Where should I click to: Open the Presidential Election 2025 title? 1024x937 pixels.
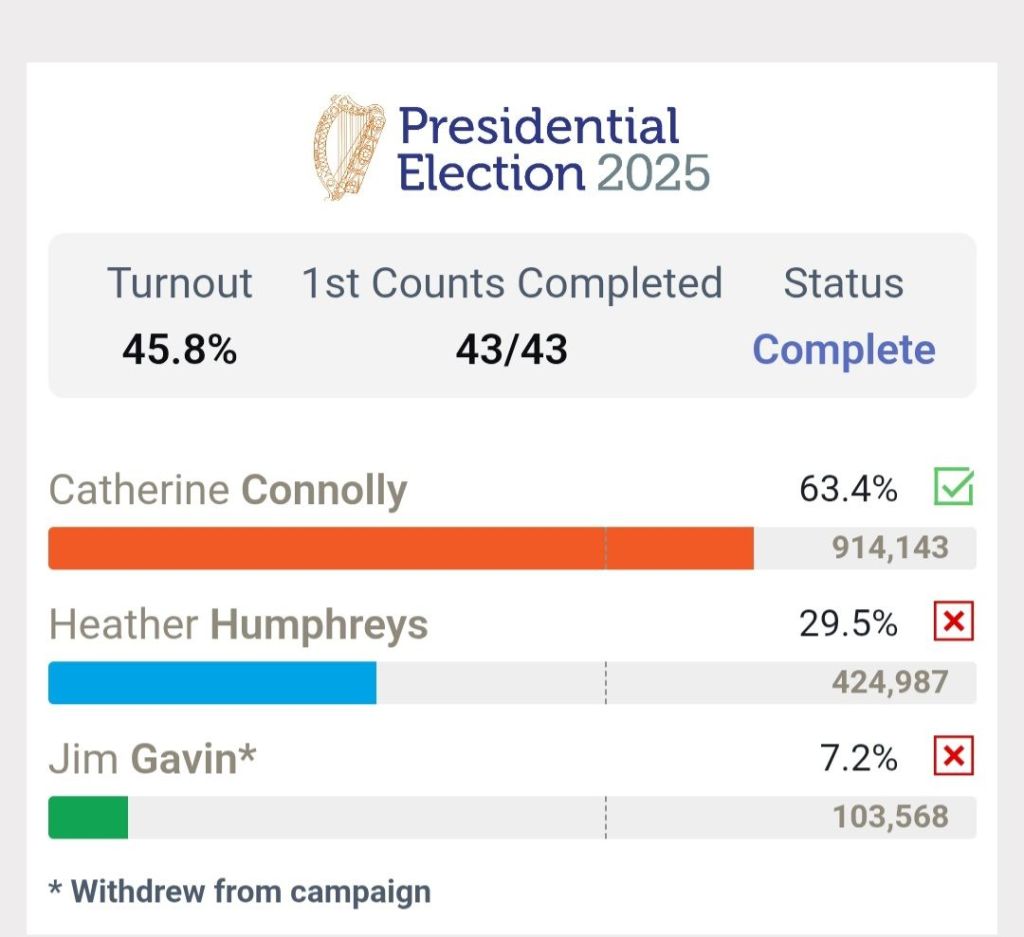pyautogui.click(x=553, y=150)
